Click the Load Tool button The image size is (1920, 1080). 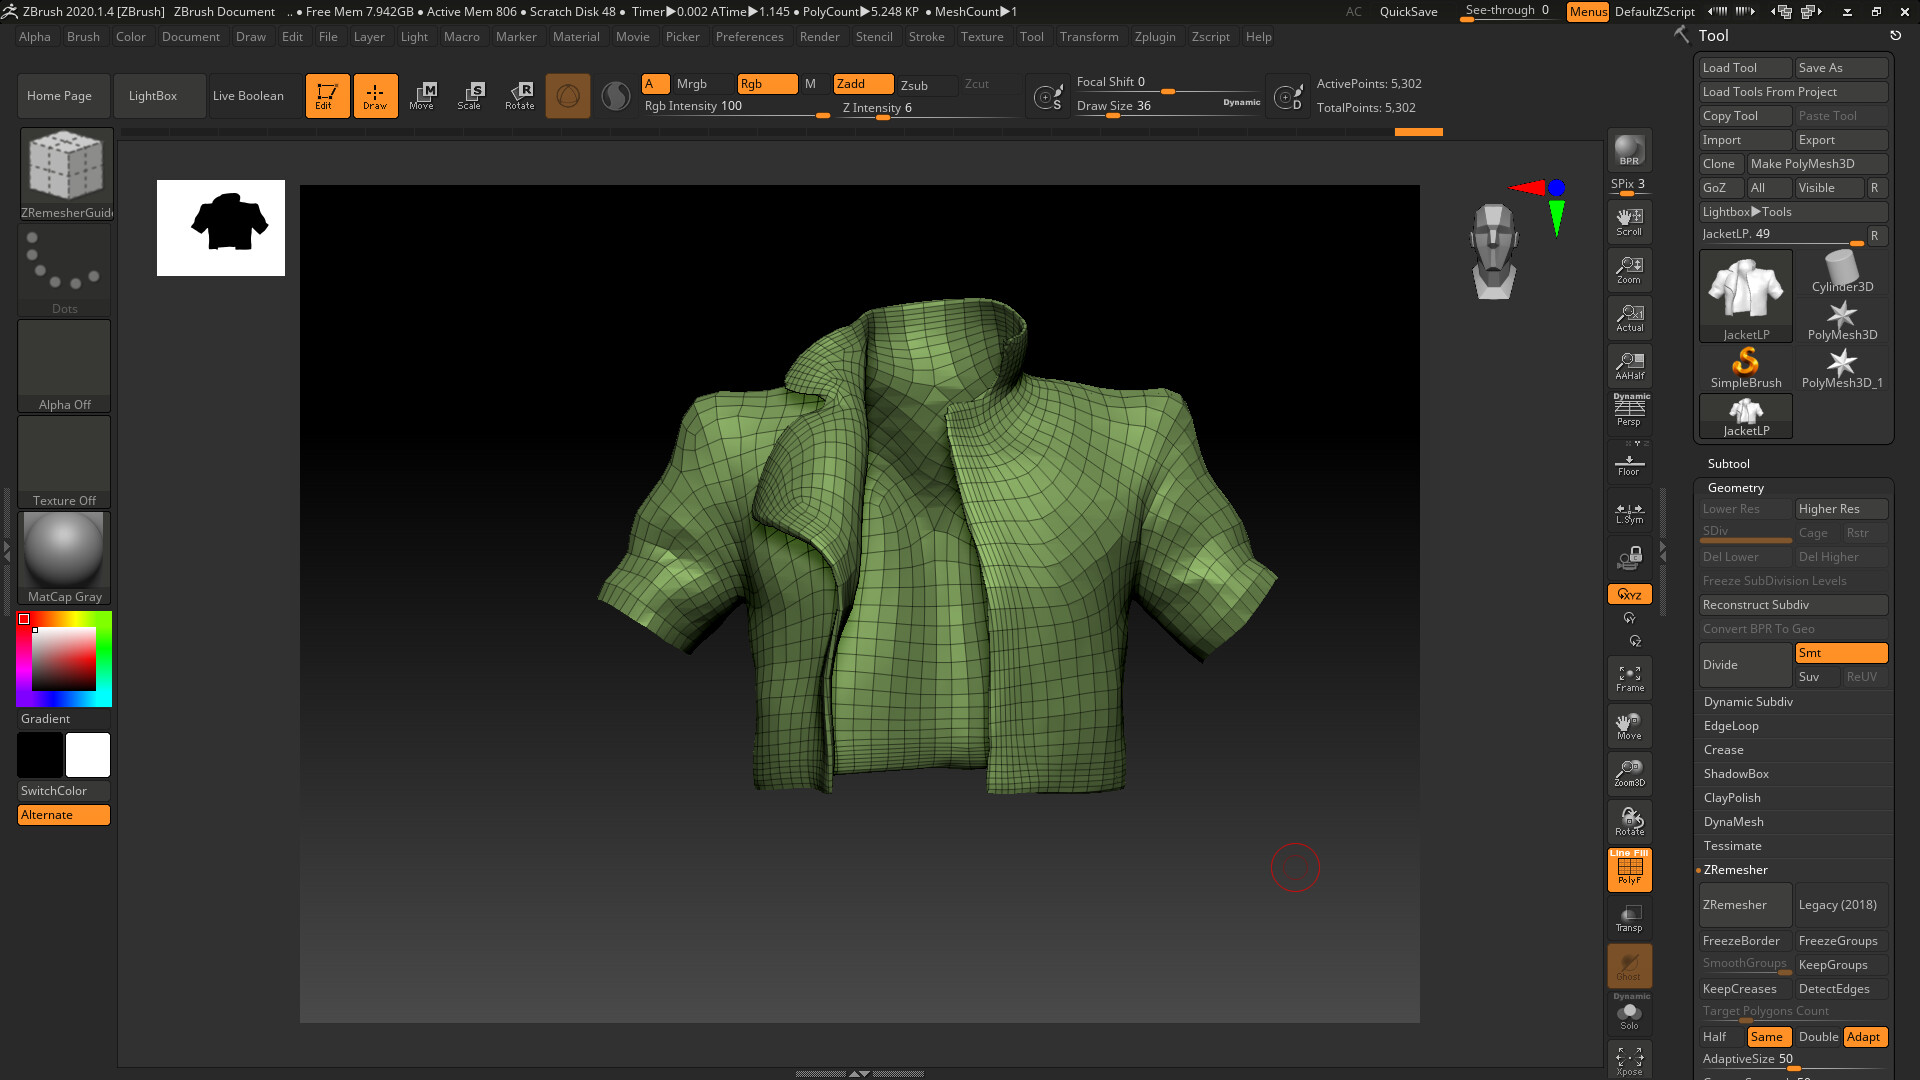(1745, 68)
